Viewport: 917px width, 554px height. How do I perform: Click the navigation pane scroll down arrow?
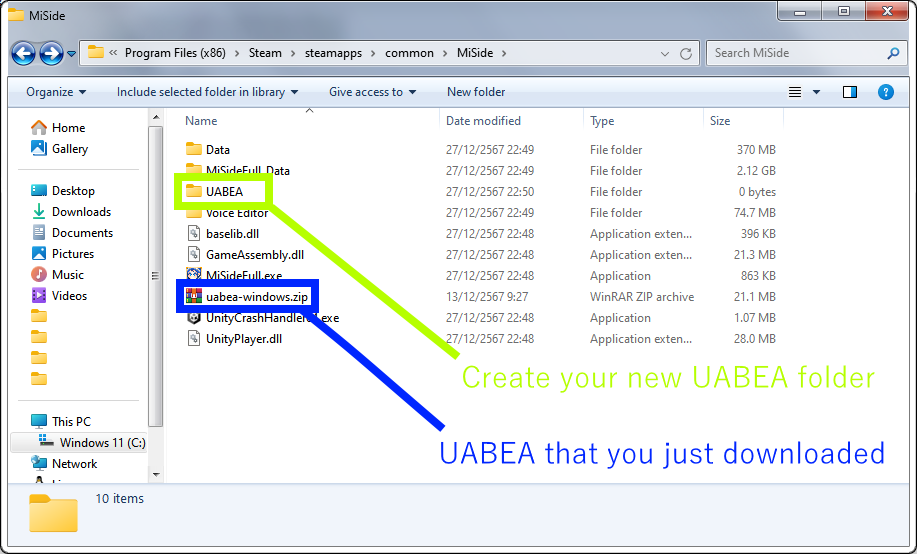[x=156, y=474]
